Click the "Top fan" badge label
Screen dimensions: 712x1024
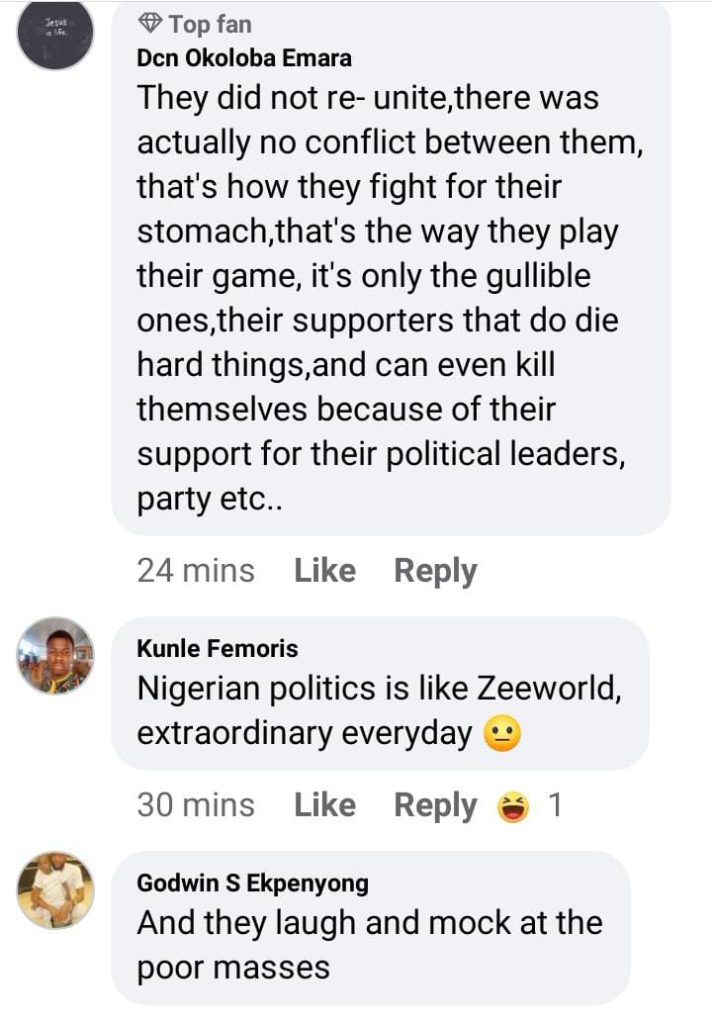(x=210, y=23)
